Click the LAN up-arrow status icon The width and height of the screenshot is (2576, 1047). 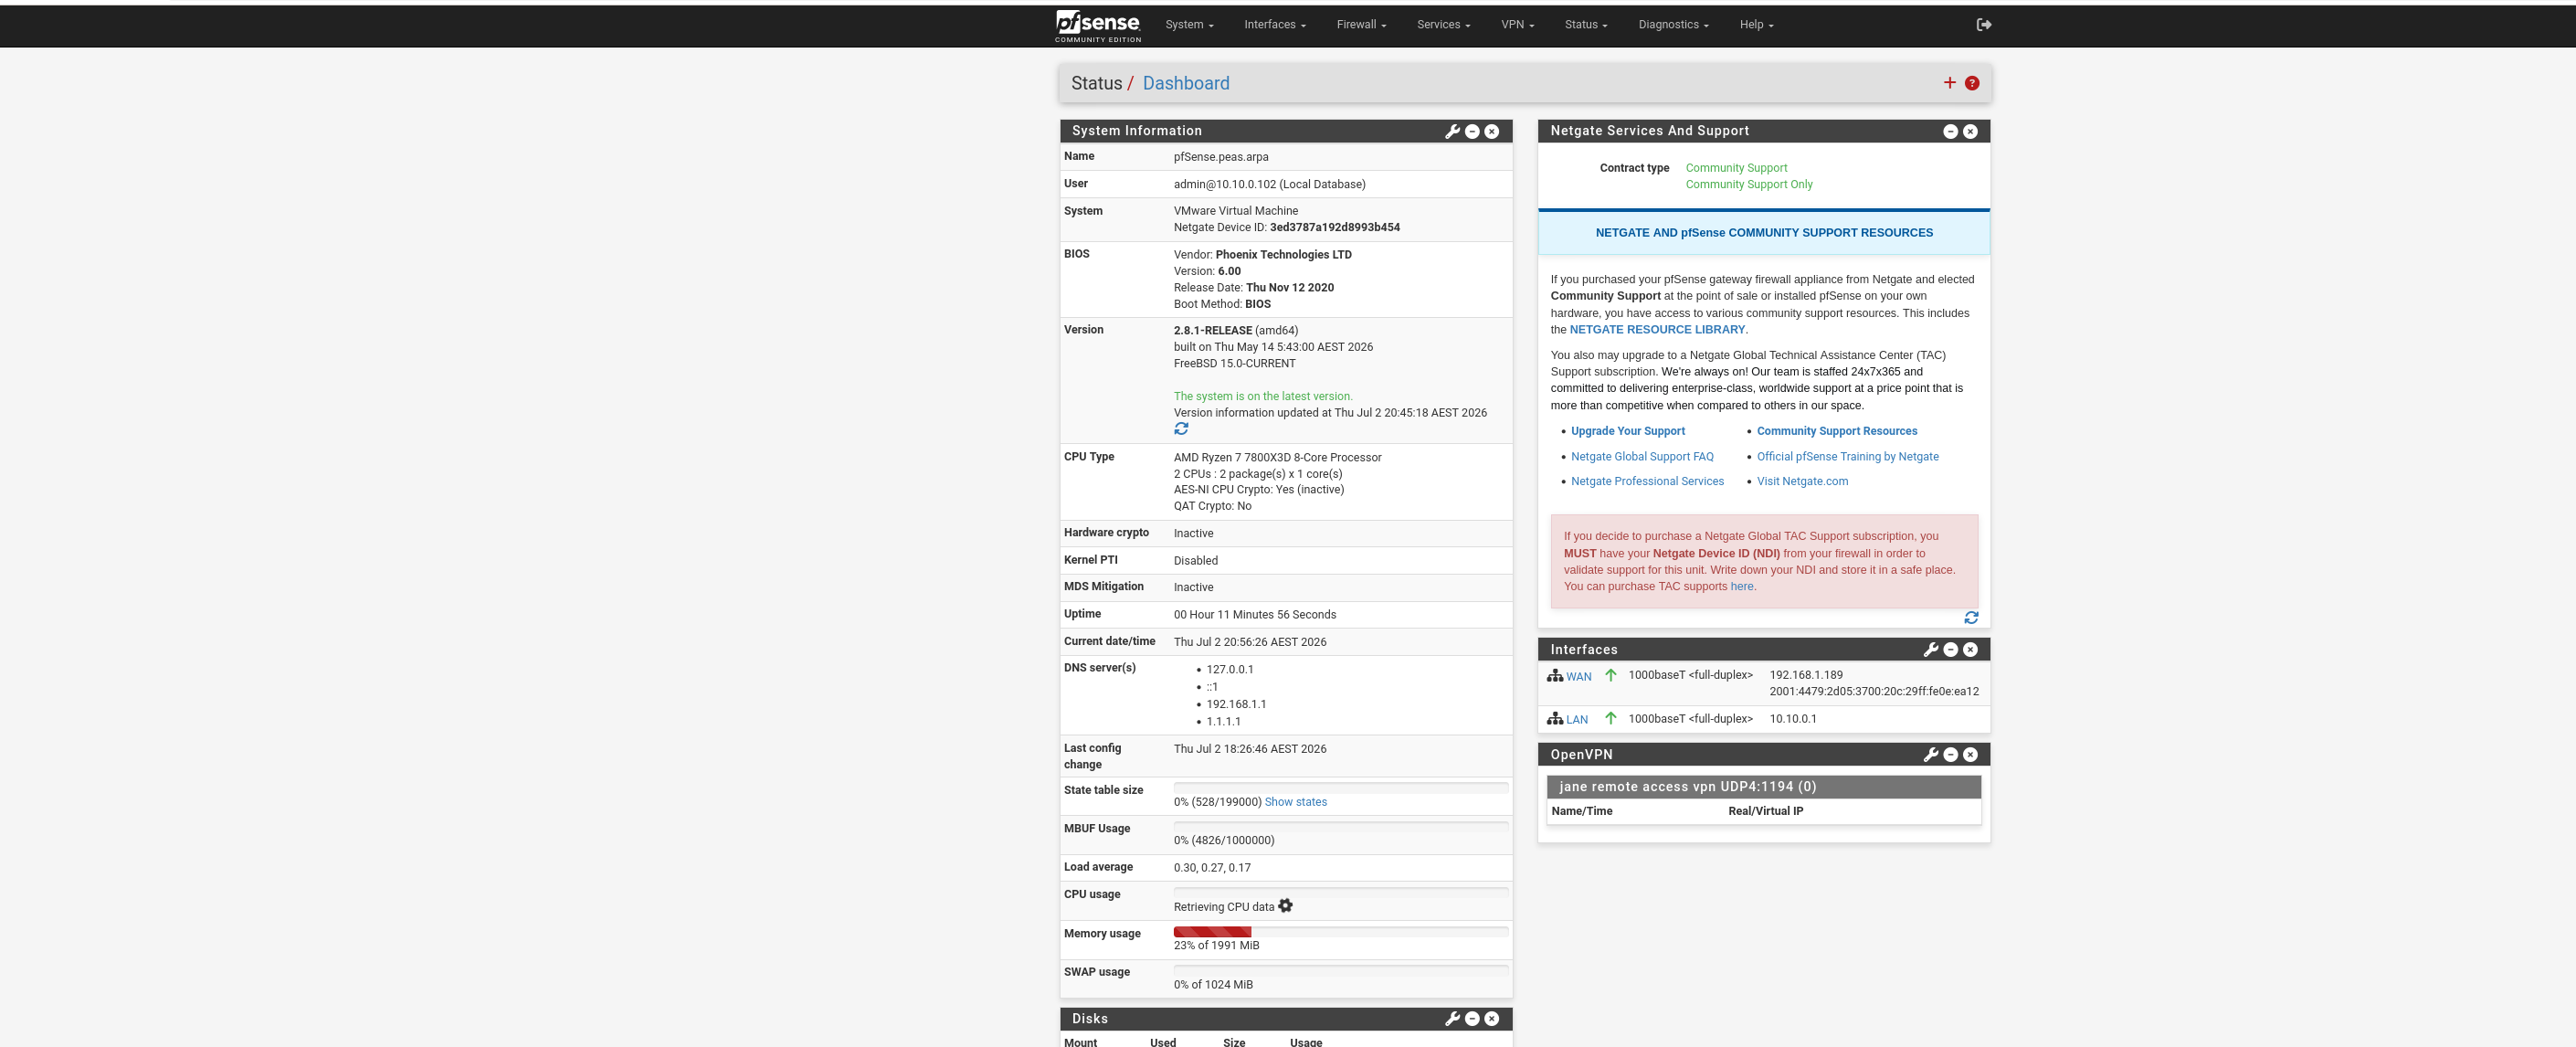(1610, 718)
